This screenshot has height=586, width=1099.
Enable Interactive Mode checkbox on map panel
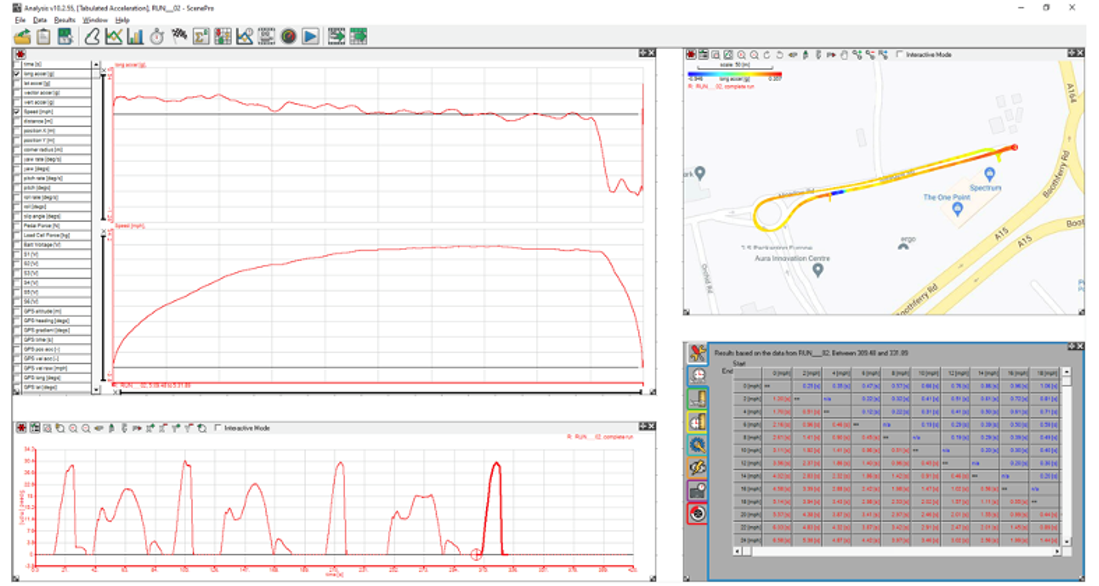[x=900, y=54]
